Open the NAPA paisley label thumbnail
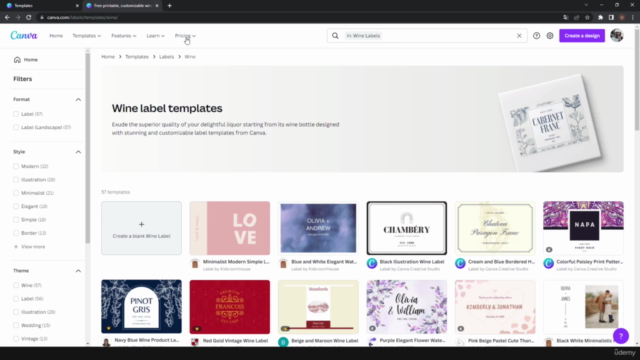The width and height of the screenshot is (640, 360). coord(583,228)
